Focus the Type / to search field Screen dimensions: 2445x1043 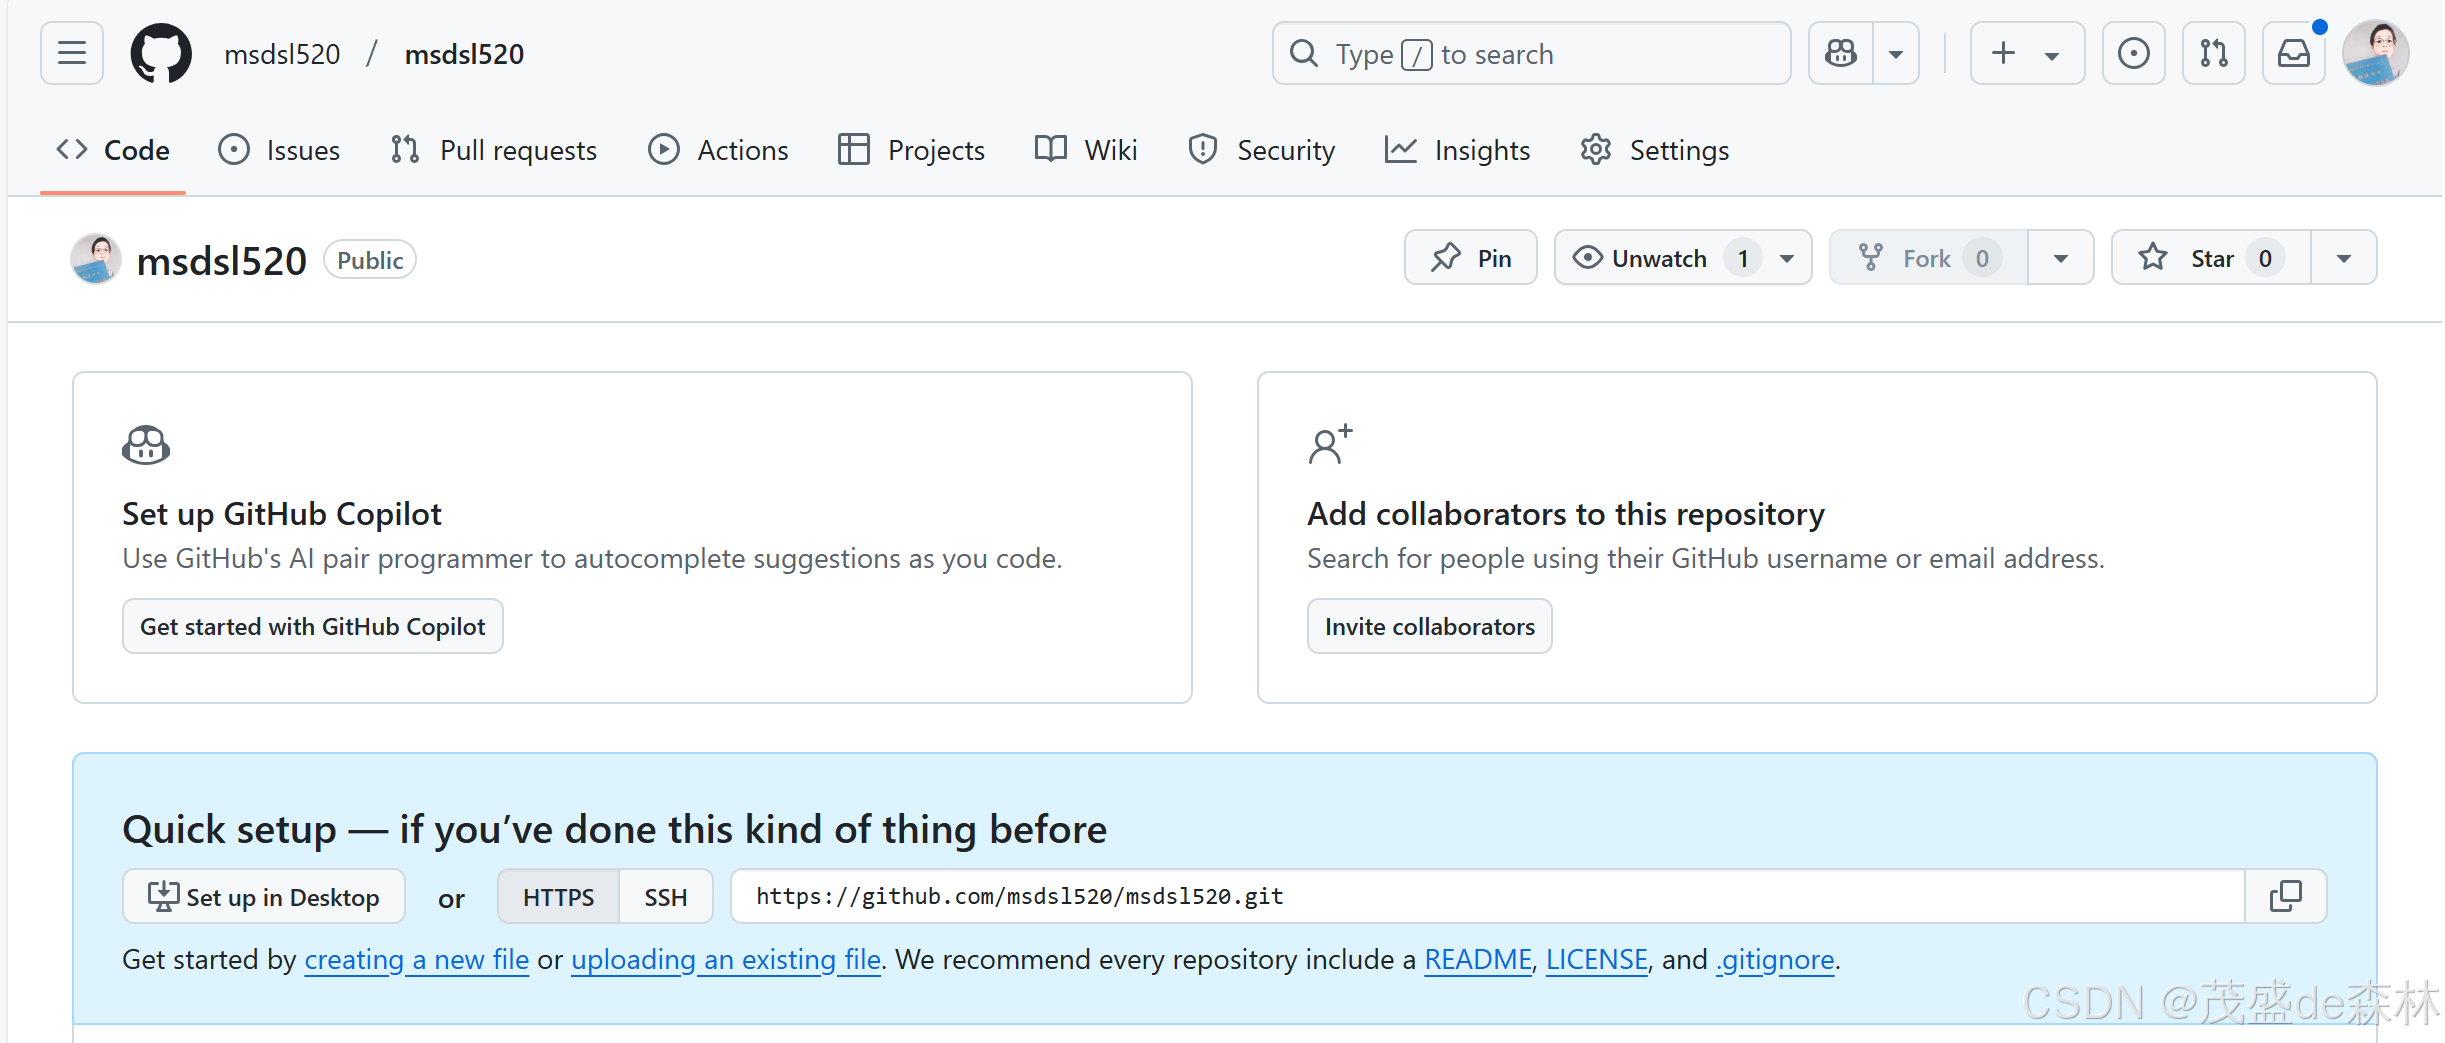pyautogui.click(x=1531, y=53)
